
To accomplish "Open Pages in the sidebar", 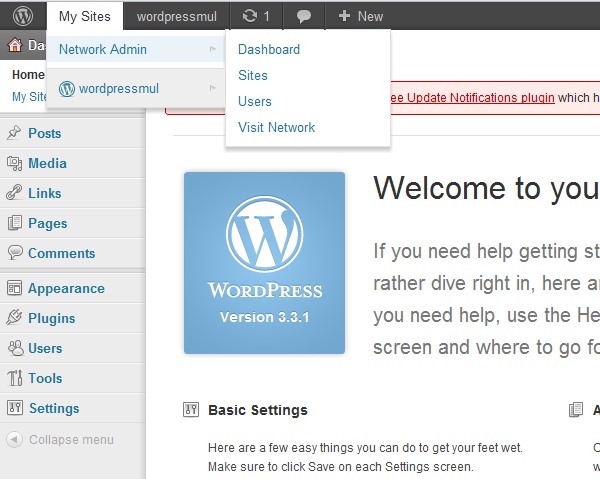I will click(x=48, y=223).
